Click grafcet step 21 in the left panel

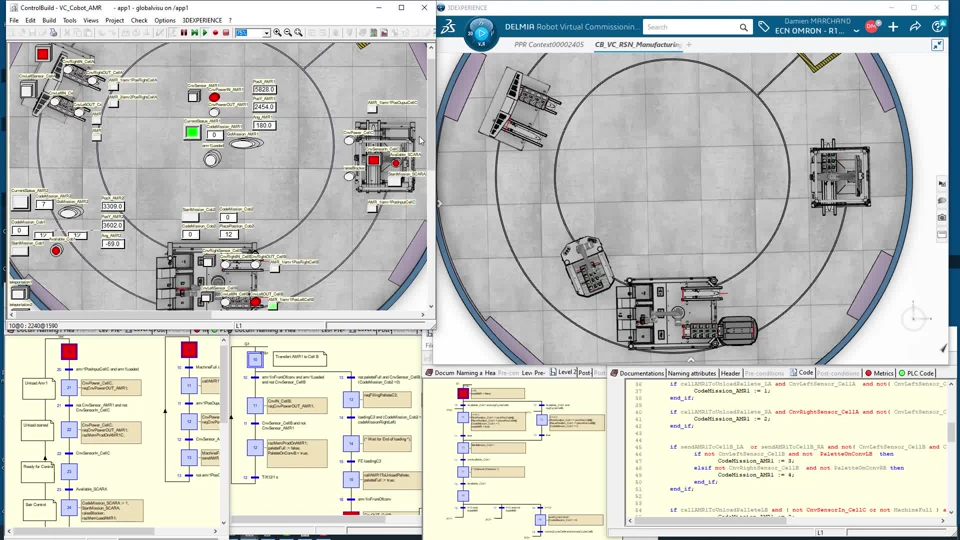tap(69, 387)
